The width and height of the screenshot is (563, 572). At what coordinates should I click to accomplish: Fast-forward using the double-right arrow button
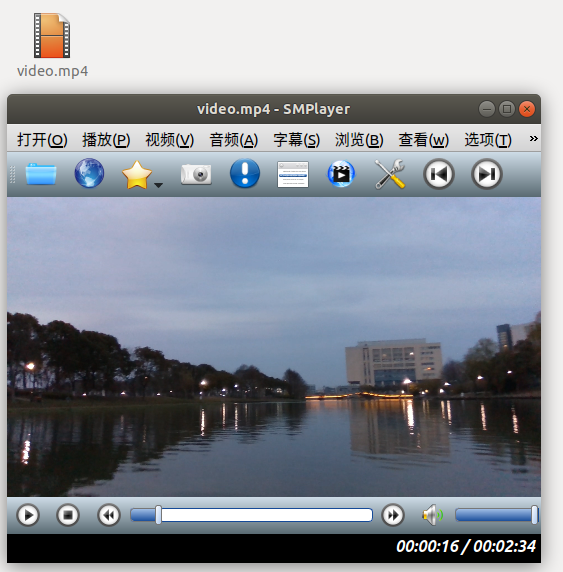point(393,515)
